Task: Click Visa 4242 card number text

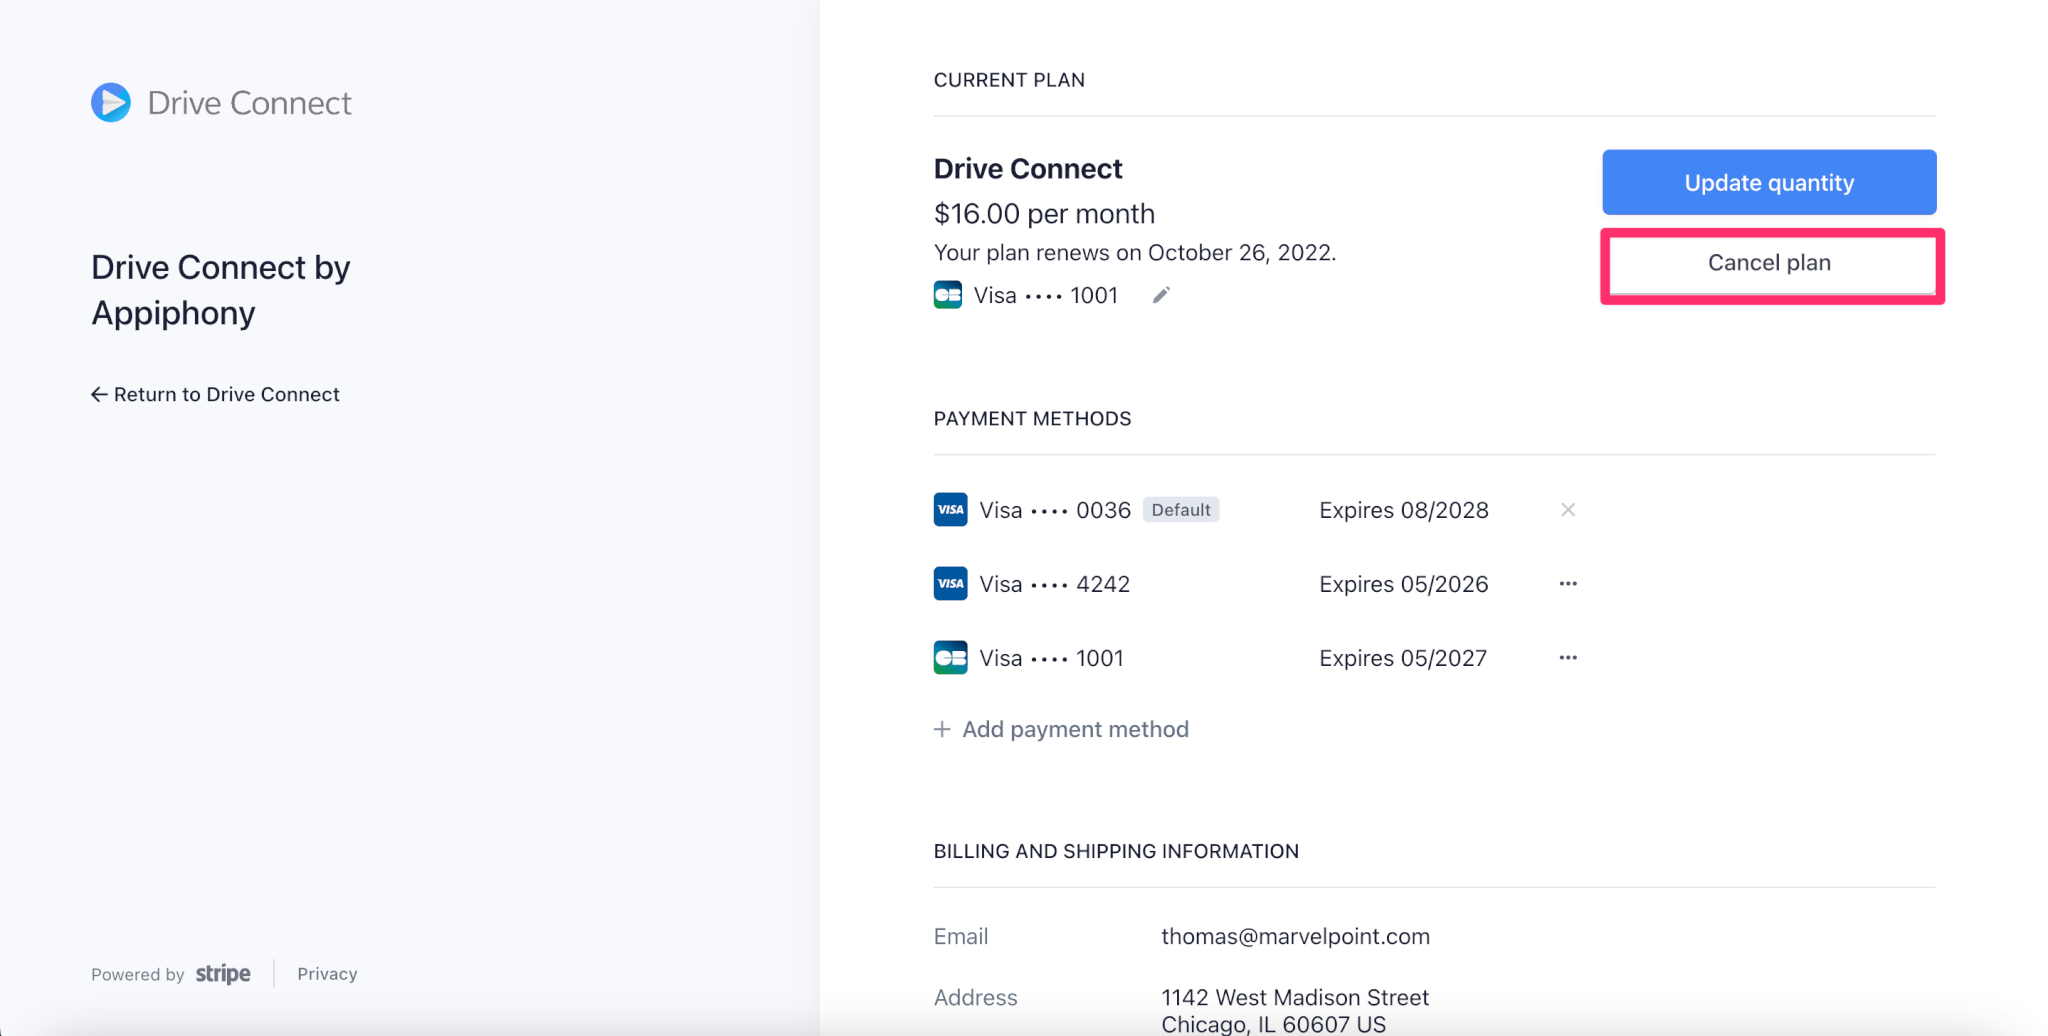Action: (x=1055, y=584)
